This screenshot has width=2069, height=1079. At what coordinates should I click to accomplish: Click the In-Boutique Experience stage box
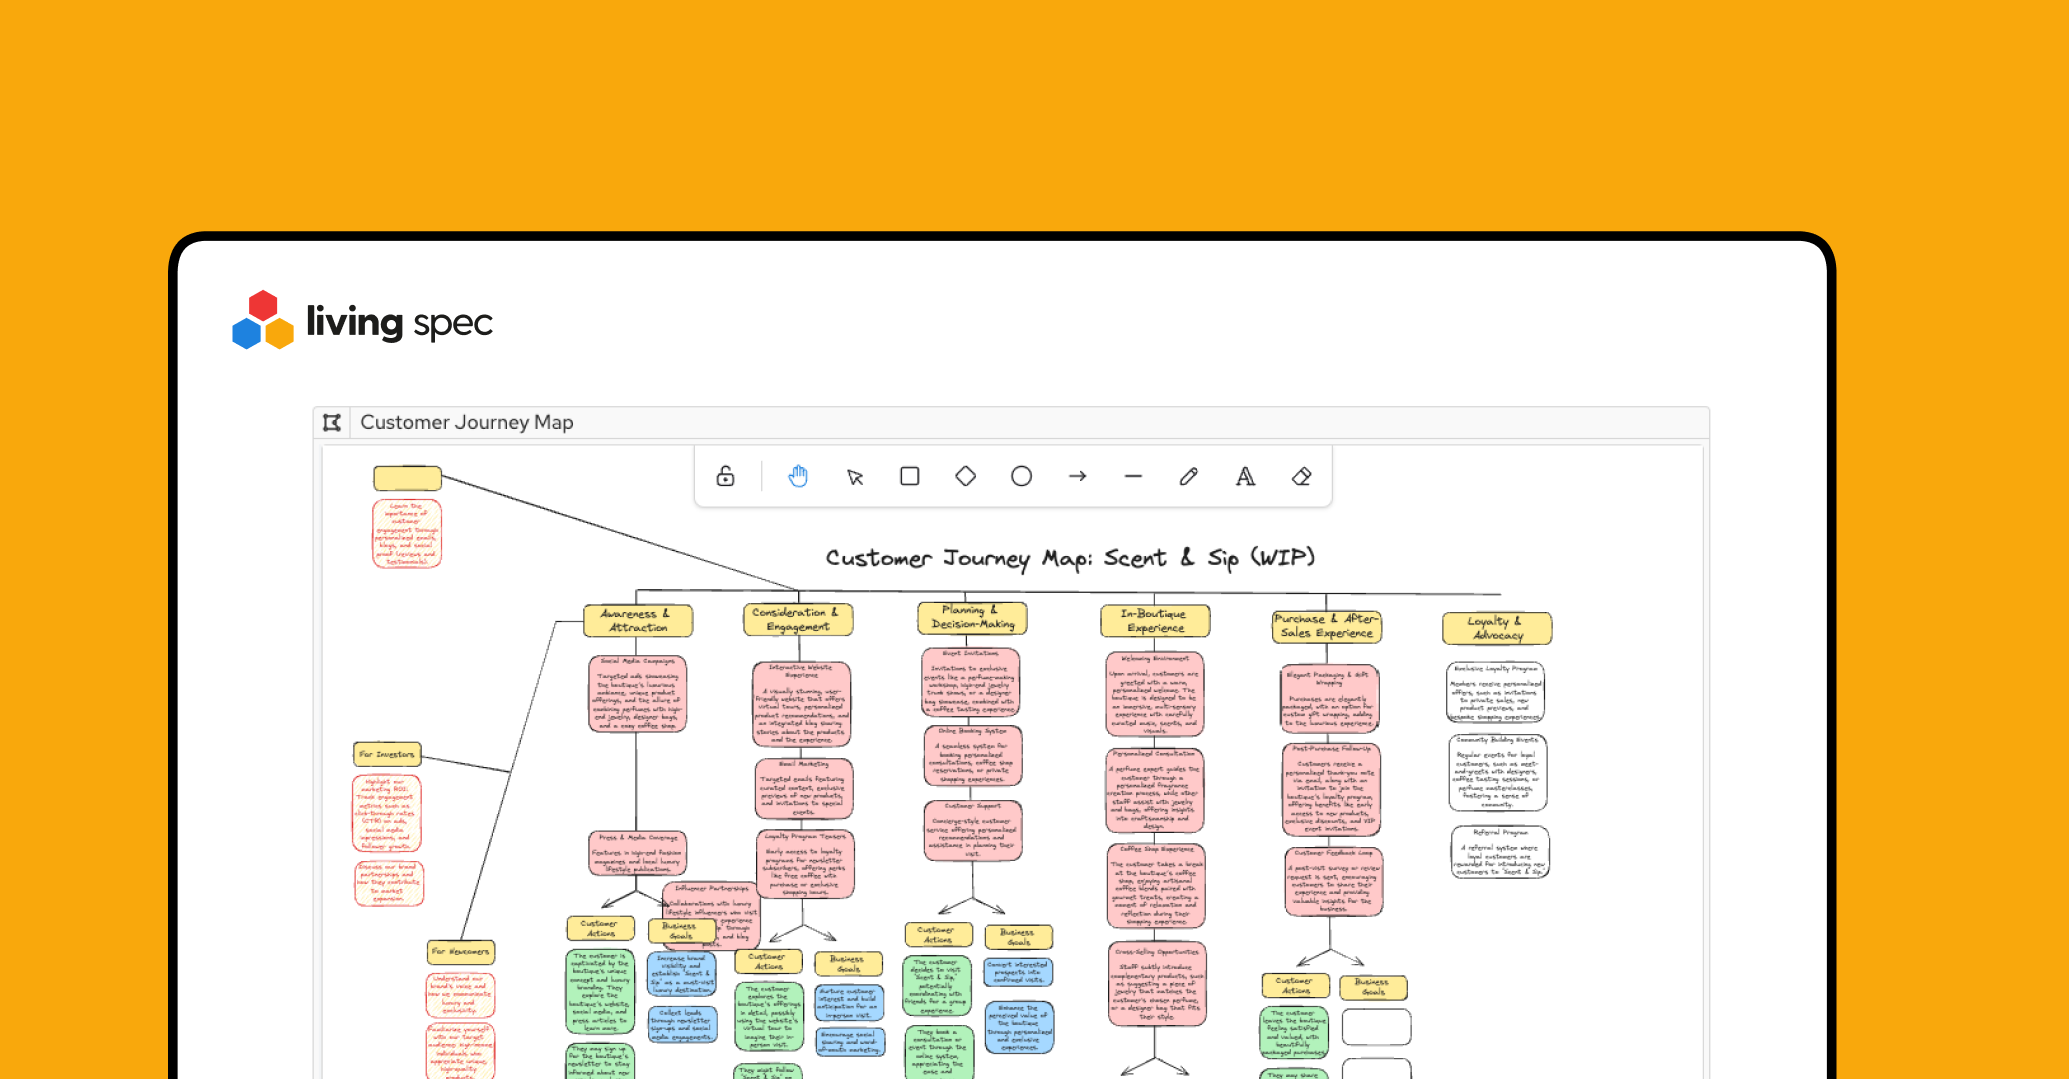click(1155, 621)
